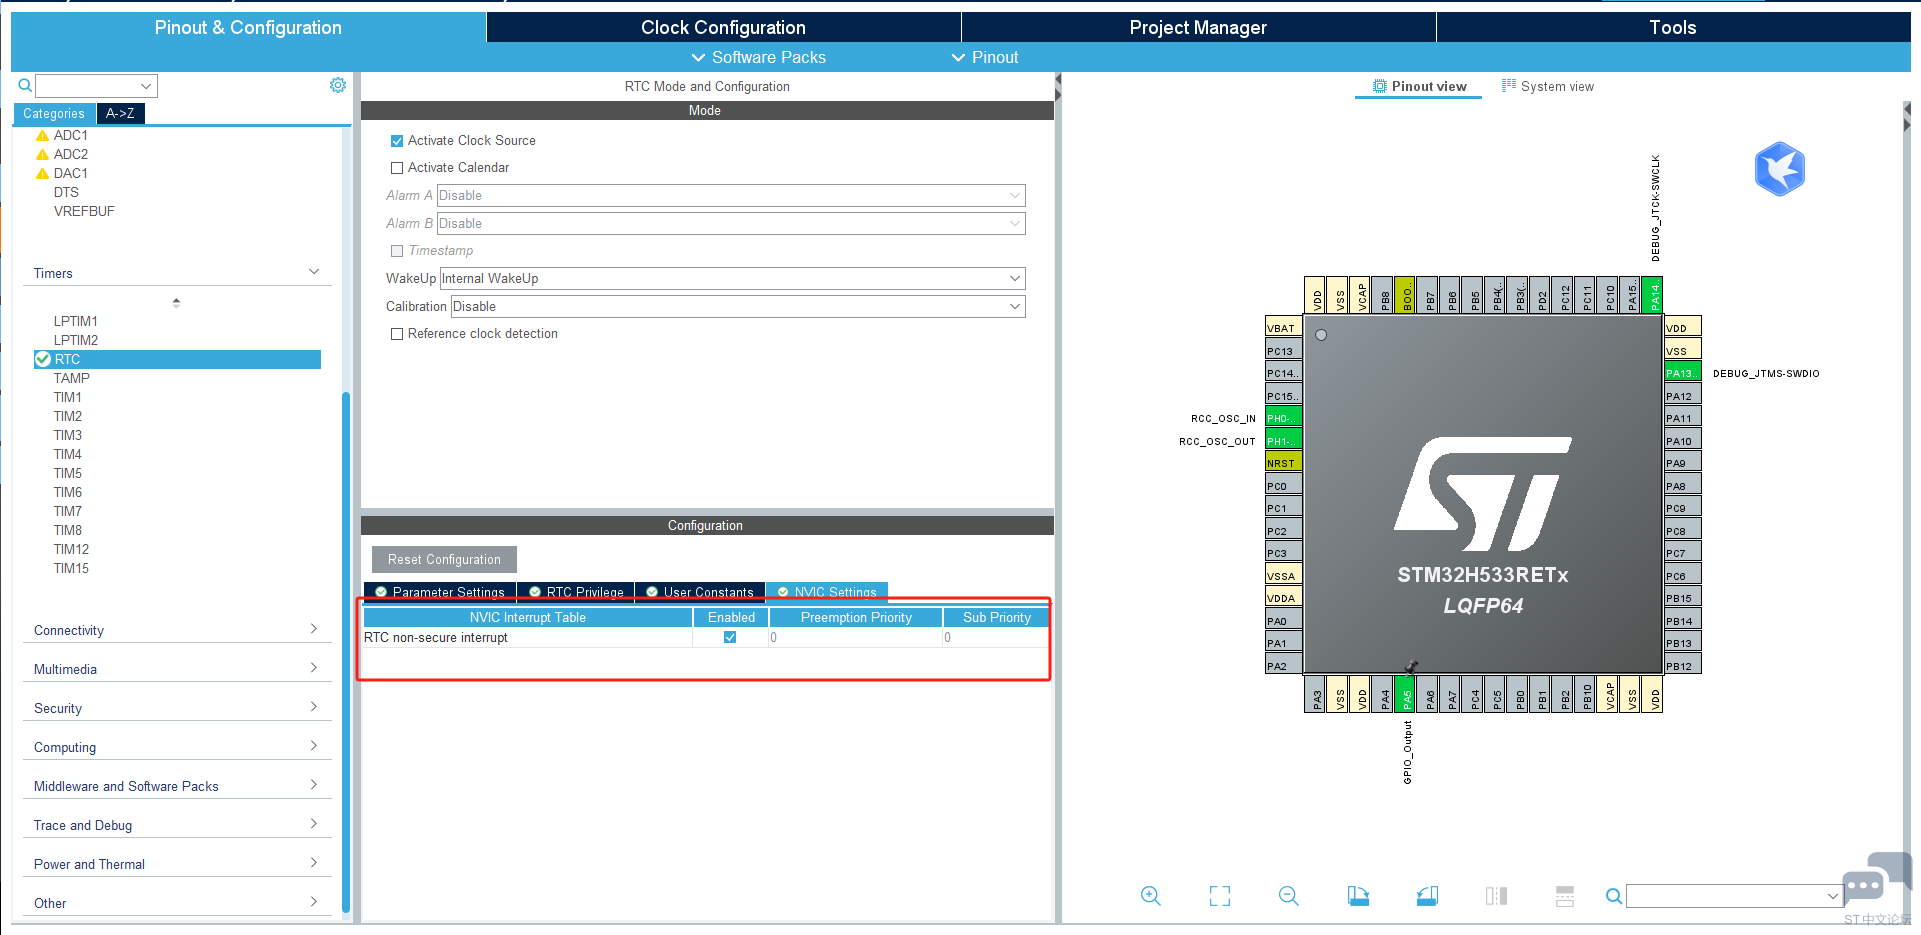Screen dimensions: 1921x935
Task: Expand the Computing category
Action: 314,746
